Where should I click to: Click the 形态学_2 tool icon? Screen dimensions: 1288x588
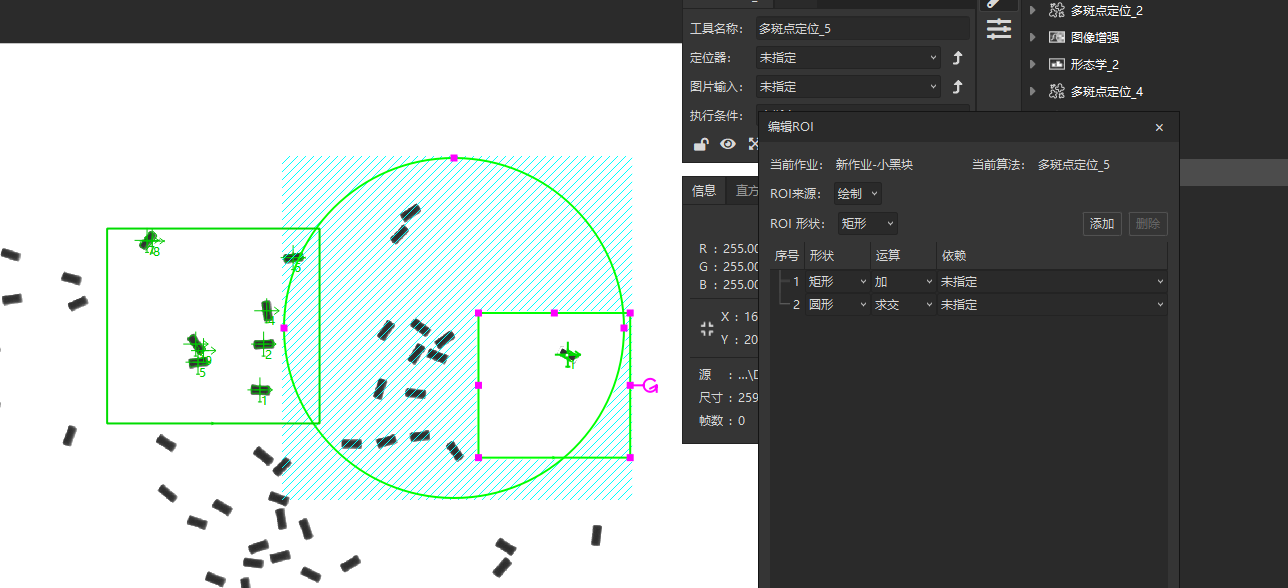click(1056, 64)
